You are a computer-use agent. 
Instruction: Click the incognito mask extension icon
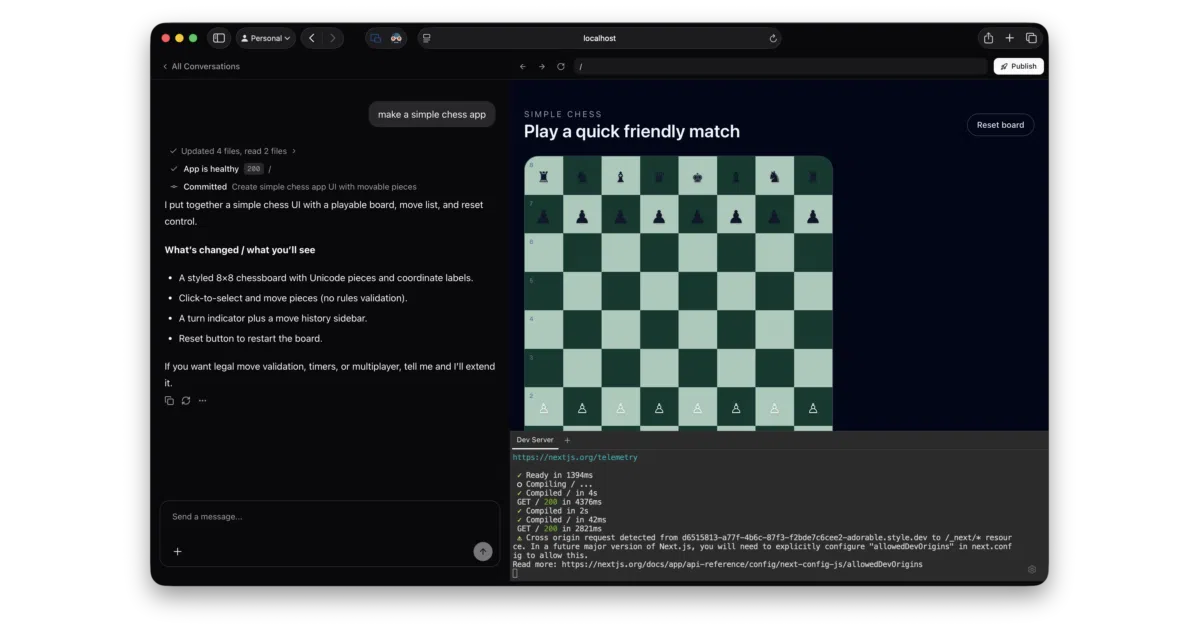click(396, 38)
